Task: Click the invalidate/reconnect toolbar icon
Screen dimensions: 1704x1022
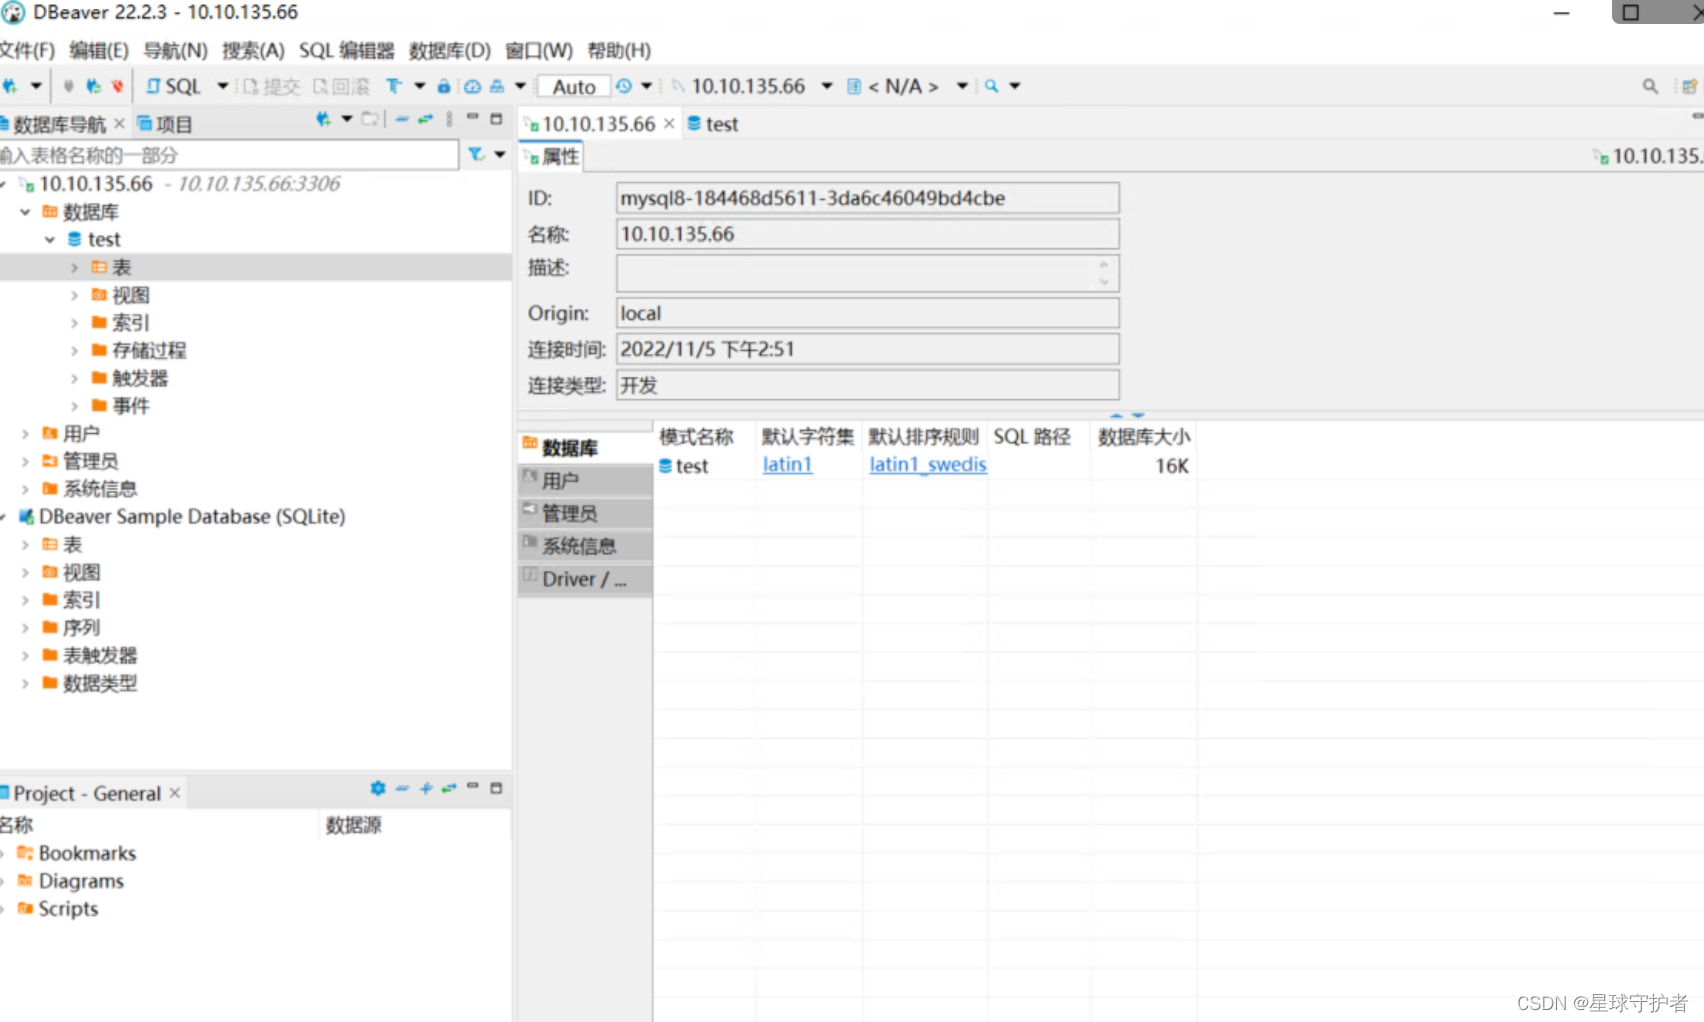Action: [x=93, y=86]
